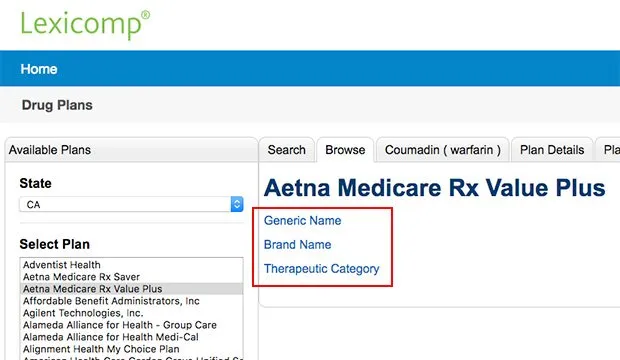Image resolution: width=620 pixels, height=360 pixels.
Task: Browse by Brand Name link
Action: 297,244
